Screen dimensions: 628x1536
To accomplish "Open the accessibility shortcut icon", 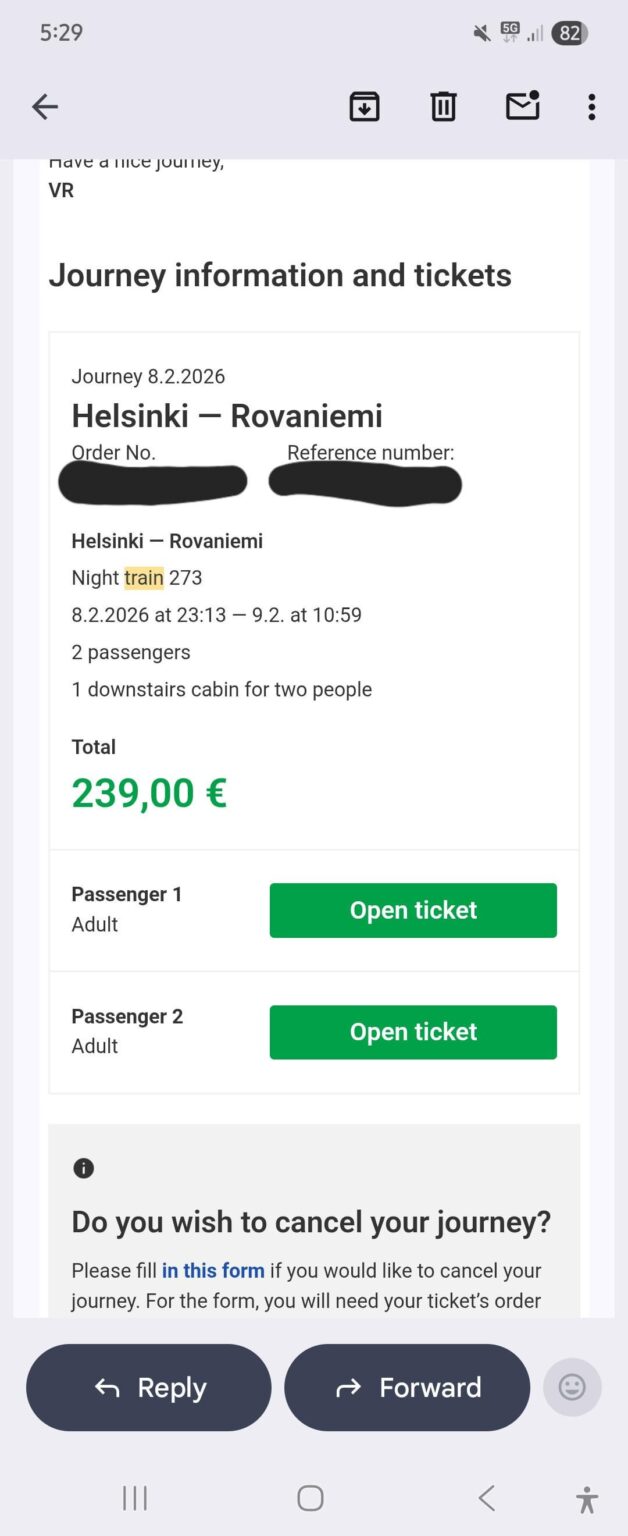I will click(585, 1497).
